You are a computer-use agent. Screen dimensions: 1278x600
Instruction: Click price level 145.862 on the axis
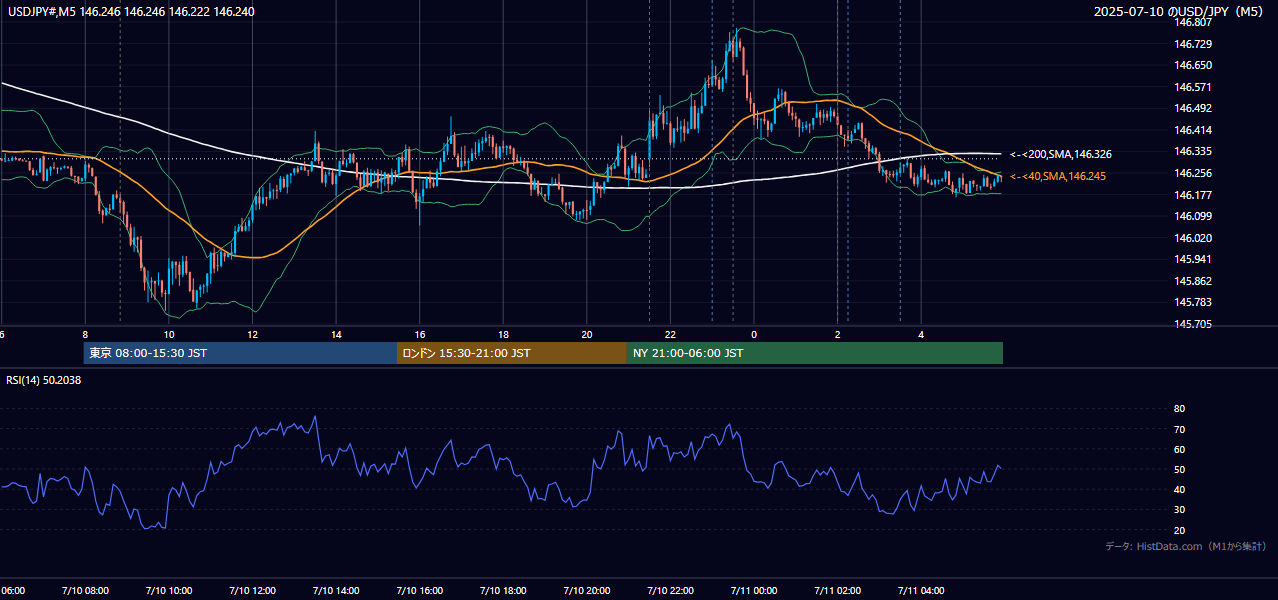pyautogui.click(x=1192, y=281)
